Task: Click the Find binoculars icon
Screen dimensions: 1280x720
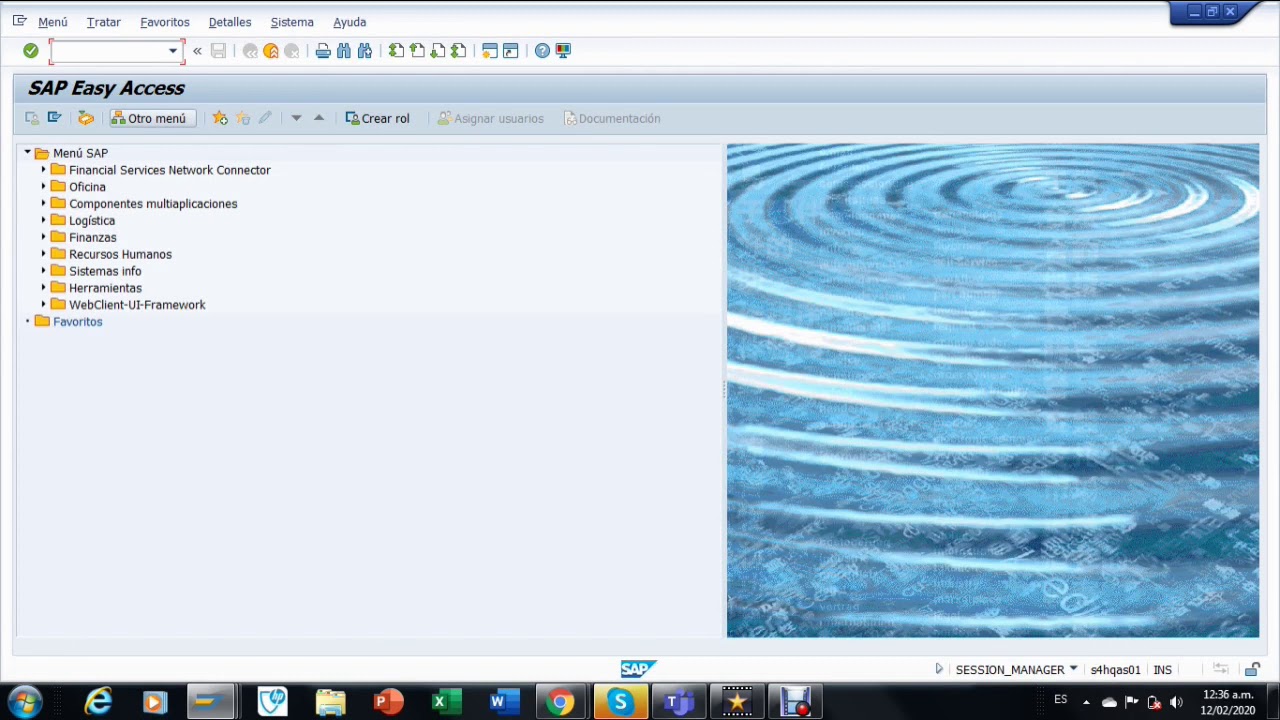Action: click(344, 51)
